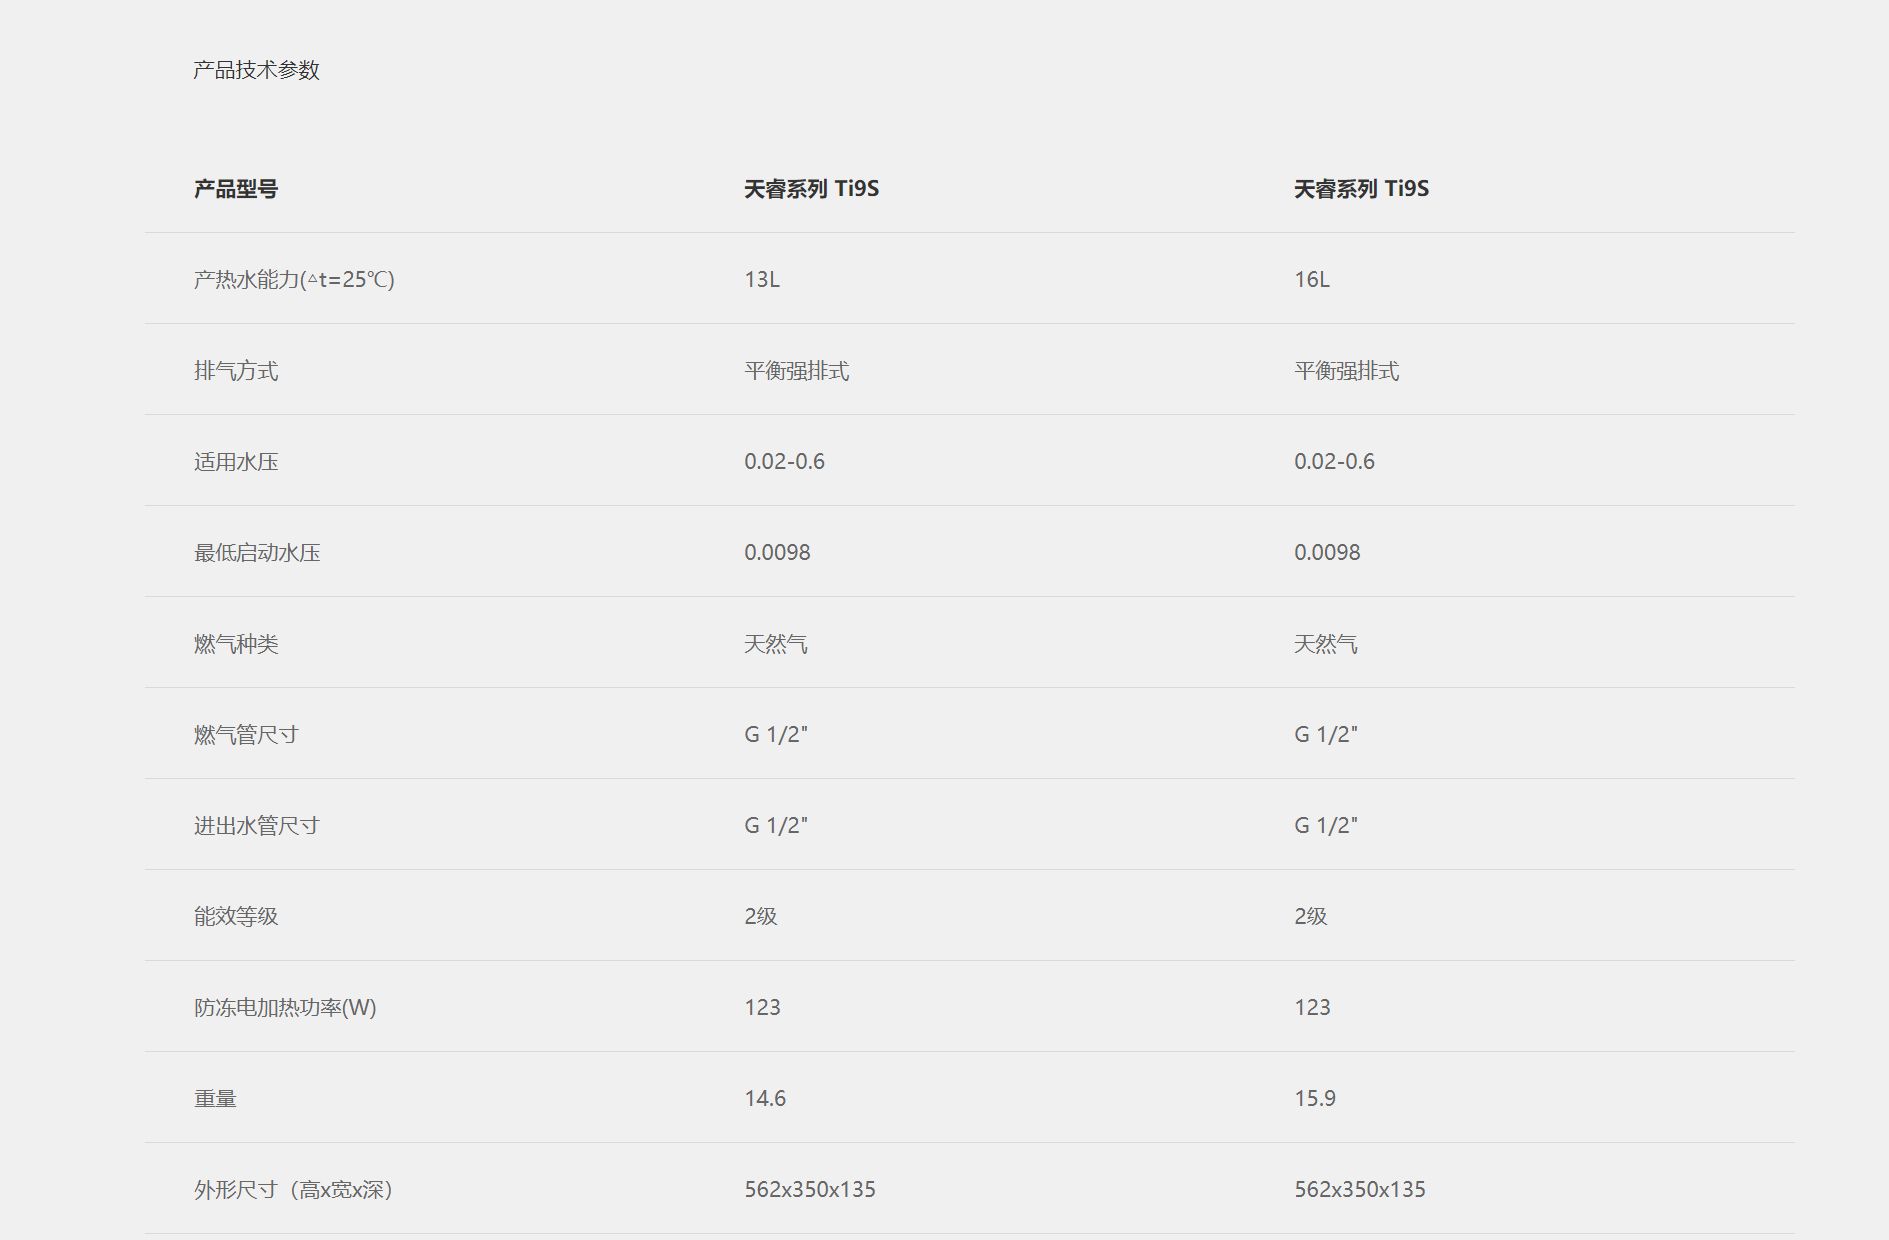Image resolution: width=1889 pixels, height=1240 pixels.
Task: Click the 16L hot water capacity value
Action: click(x=1312, y=280)
